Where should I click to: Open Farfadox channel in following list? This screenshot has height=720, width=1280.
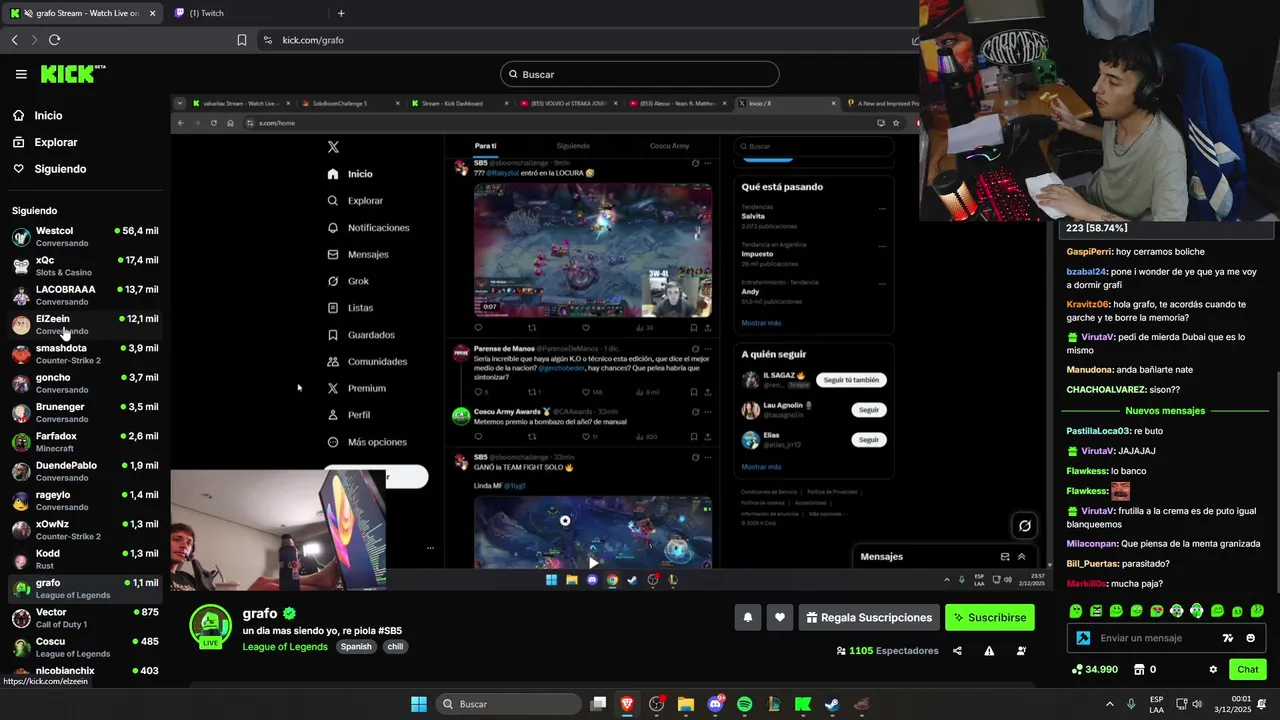pos(85,442)
